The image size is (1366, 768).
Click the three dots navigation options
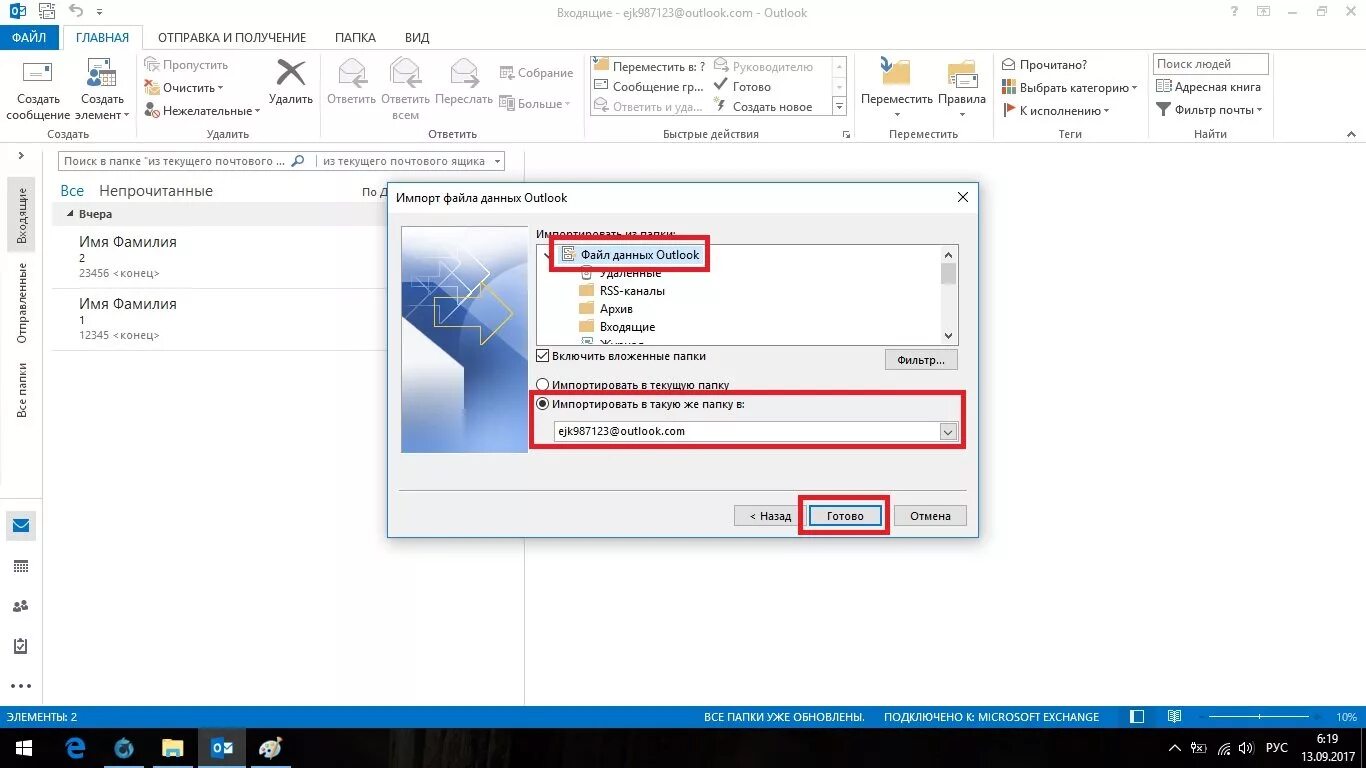pyautogui.click(x=21, y=687)
